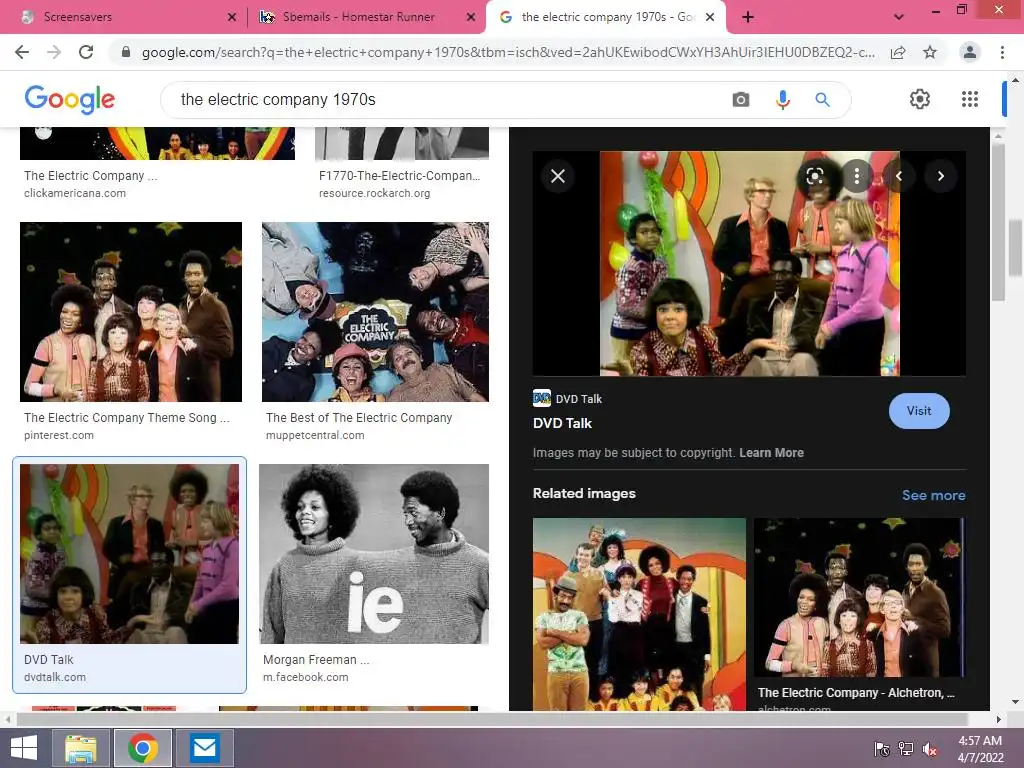Image resolution: width=1024 pixels, height=768 pixels.
Task: Go forward in browser history
Action: (54, 52)
